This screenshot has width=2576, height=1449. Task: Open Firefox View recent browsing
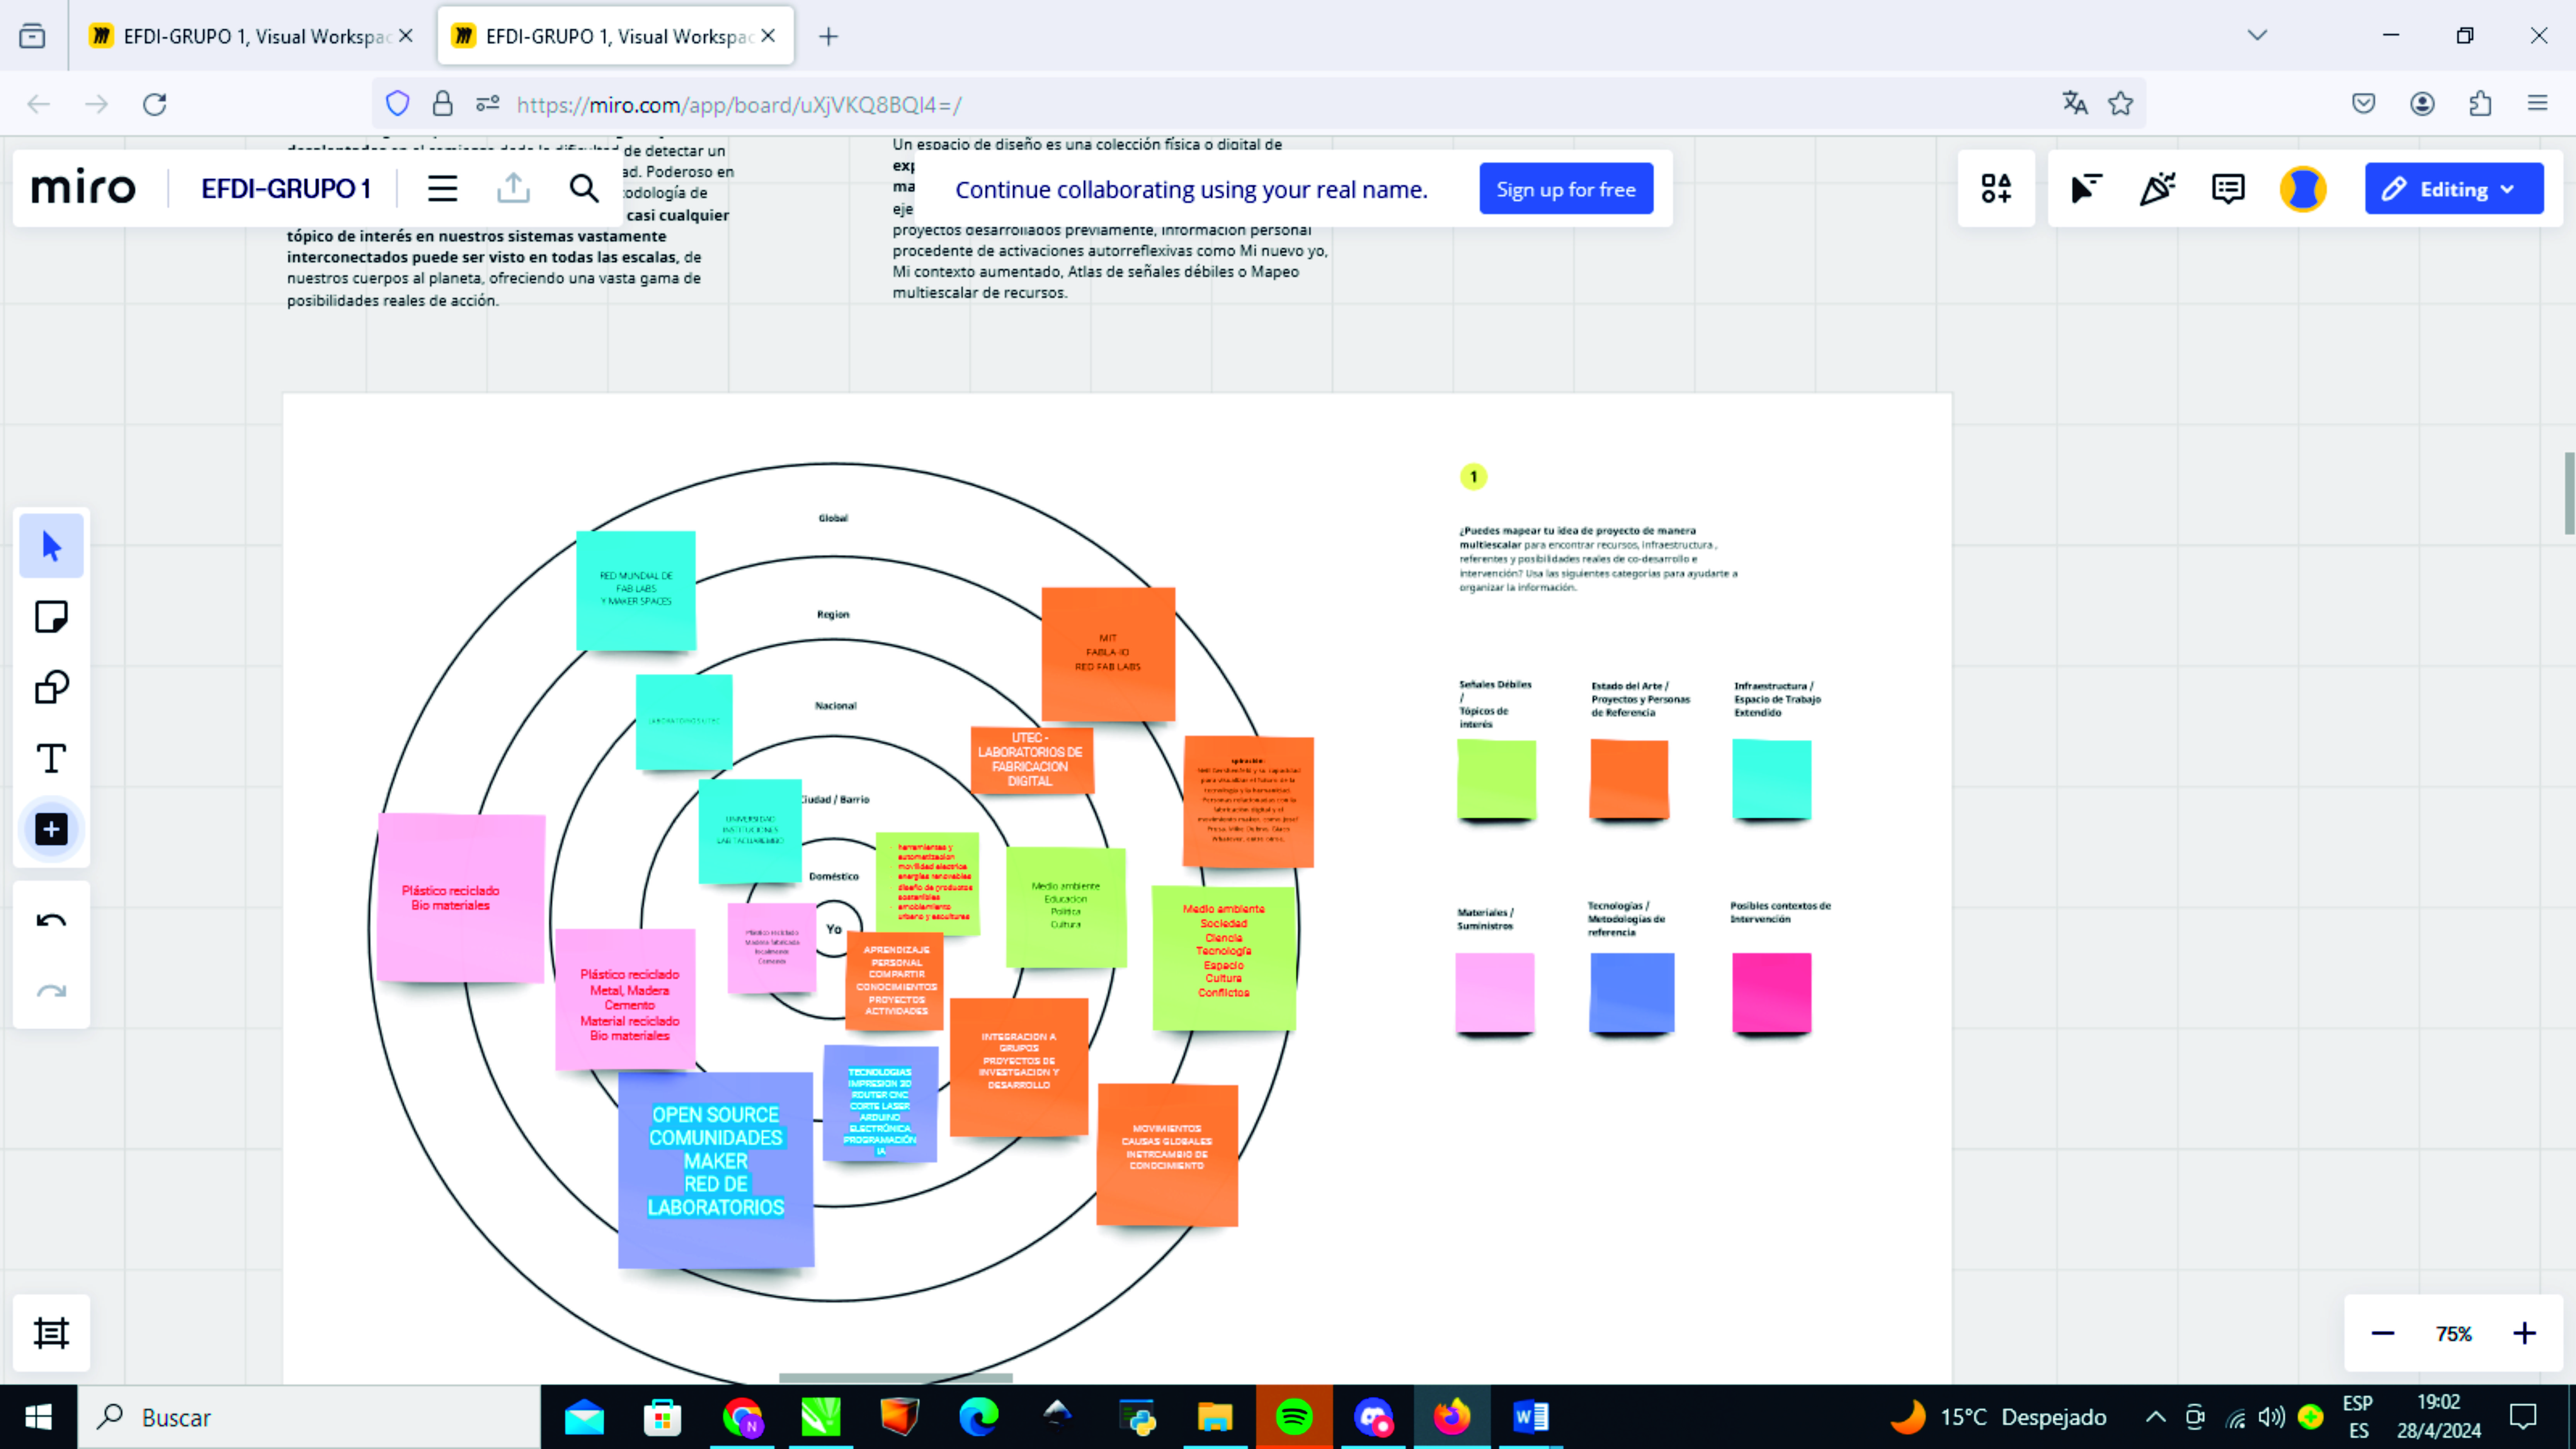click(32, 36)
